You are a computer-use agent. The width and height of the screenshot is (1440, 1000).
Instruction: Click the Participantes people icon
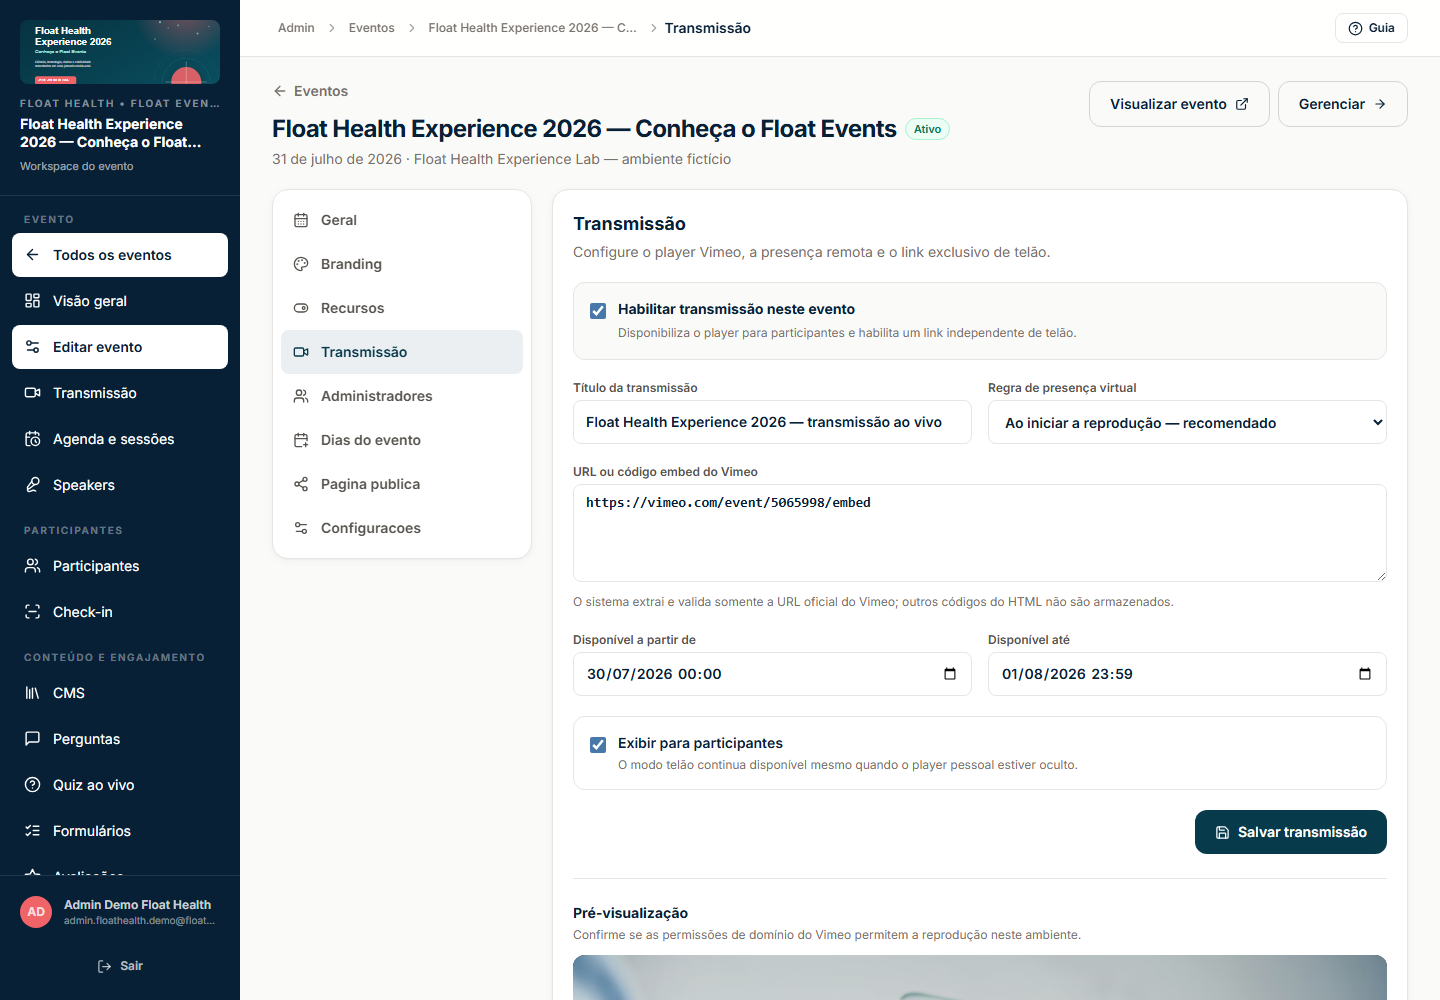pyautogui.click(x=32, y=566)
